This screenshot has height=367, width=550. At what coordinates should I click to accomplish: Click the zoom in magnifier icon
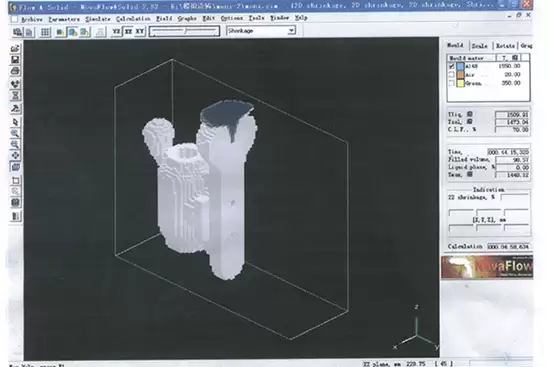click(x=15, y=133)
